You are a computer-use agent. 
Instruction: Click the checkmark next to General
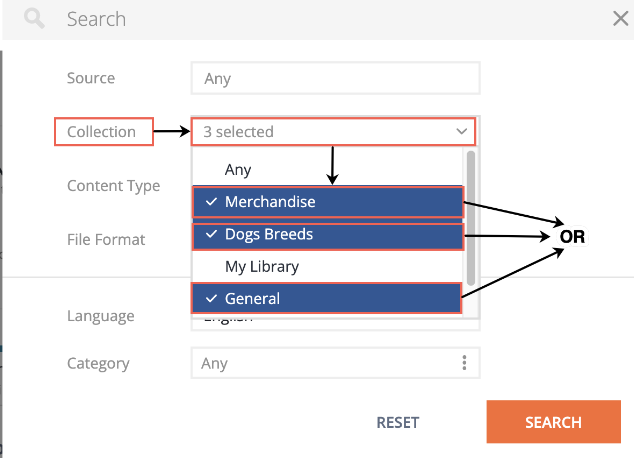point(211,298)
